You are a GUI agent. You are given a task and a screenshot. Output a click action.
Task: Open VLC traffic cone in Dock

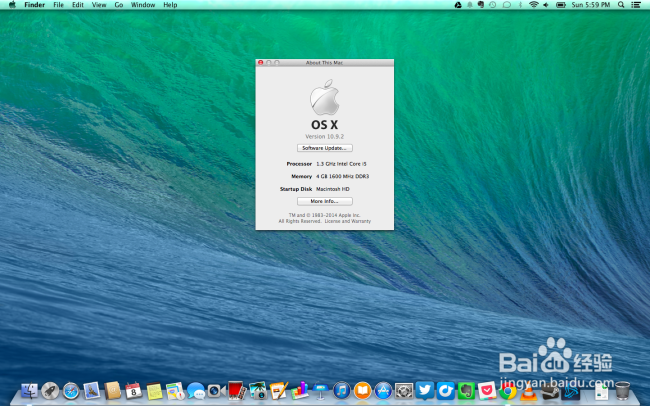click(x=528, y=391)
